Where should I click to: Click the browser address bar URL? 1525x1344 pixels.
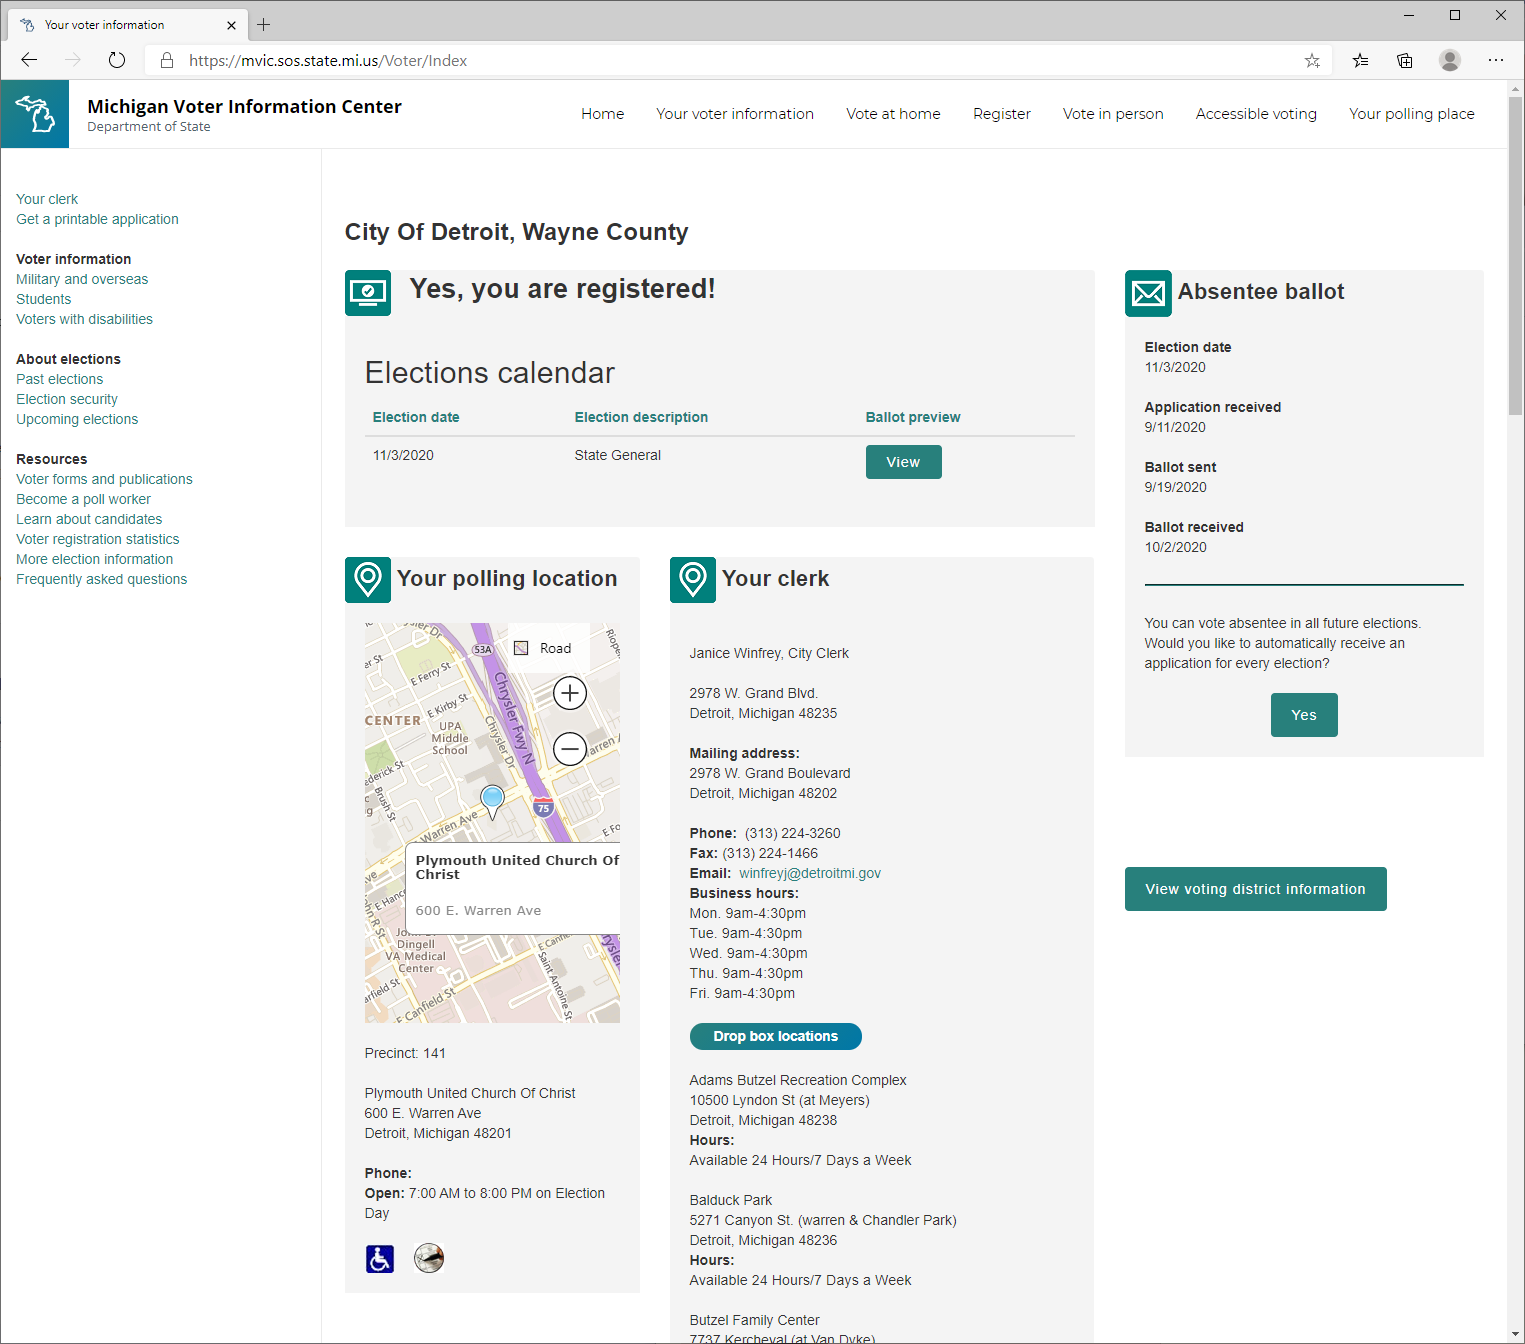click(328, 60)
